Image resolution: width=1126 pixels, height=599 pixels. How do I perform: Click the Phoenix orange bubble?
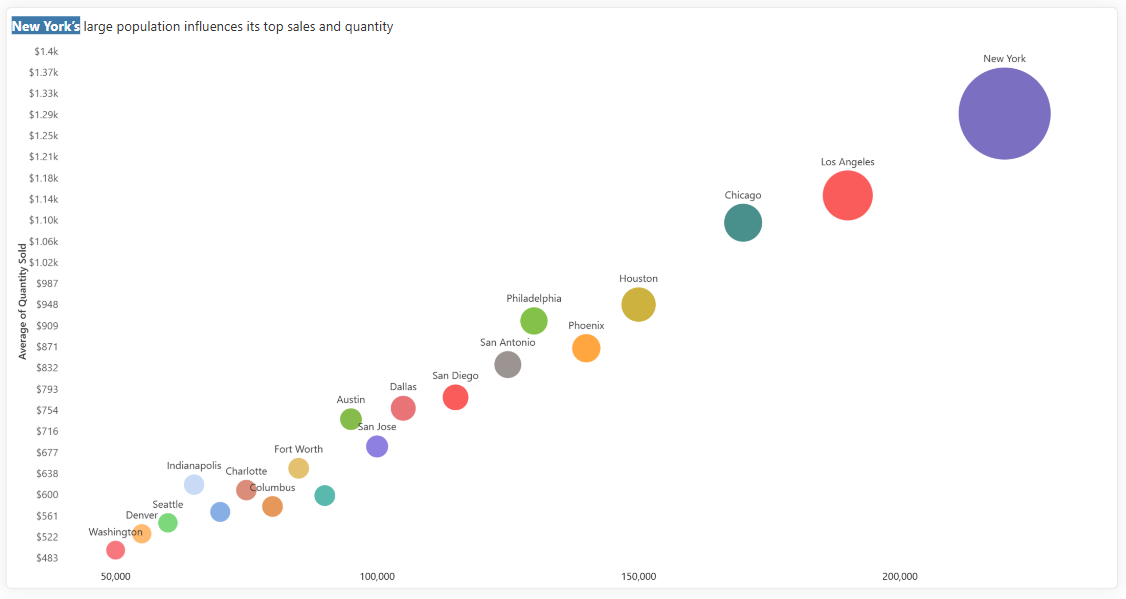point(586,348)
